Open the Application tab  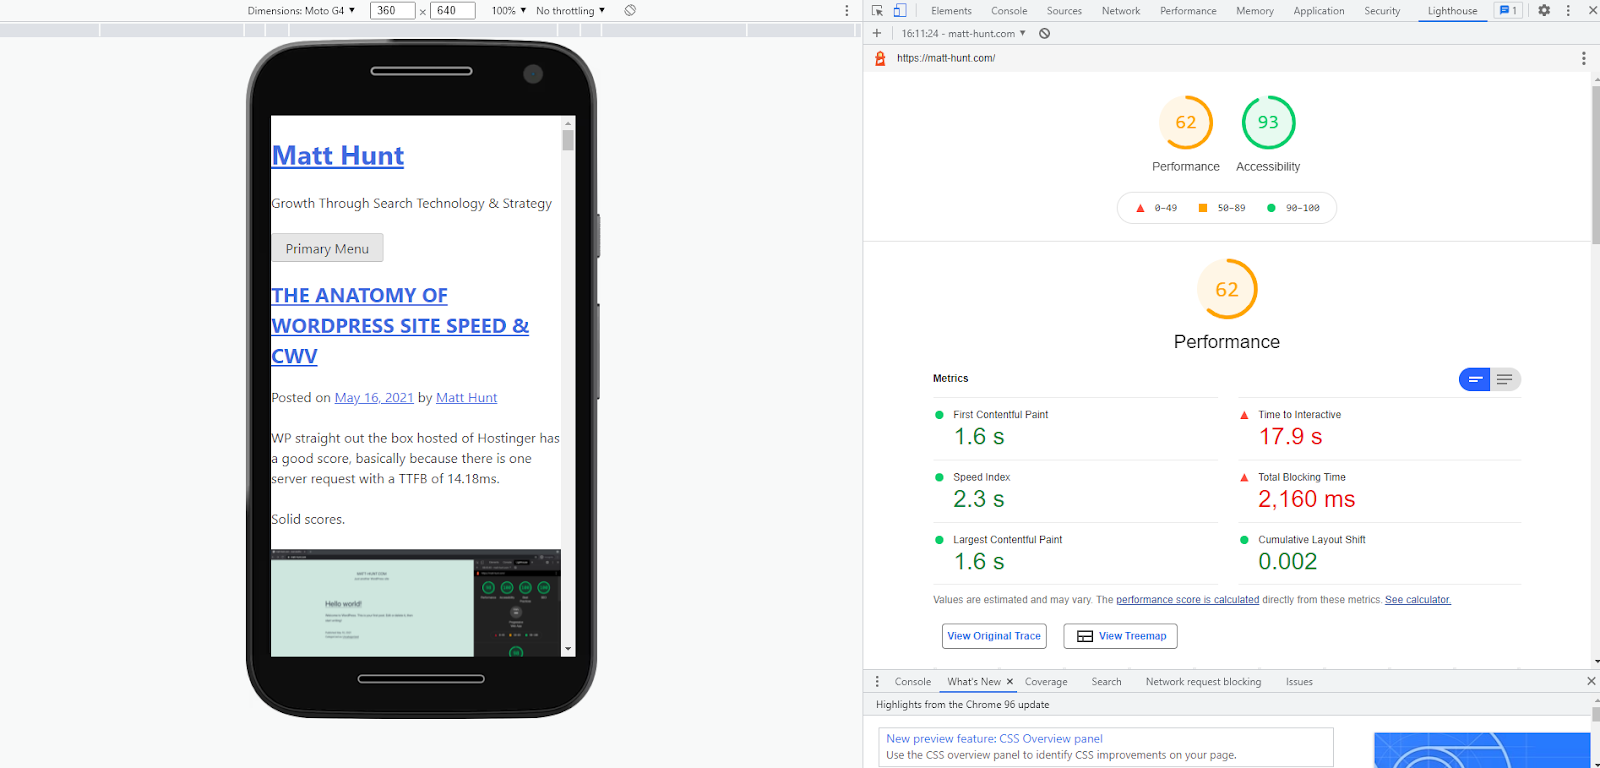point(1319,10)
